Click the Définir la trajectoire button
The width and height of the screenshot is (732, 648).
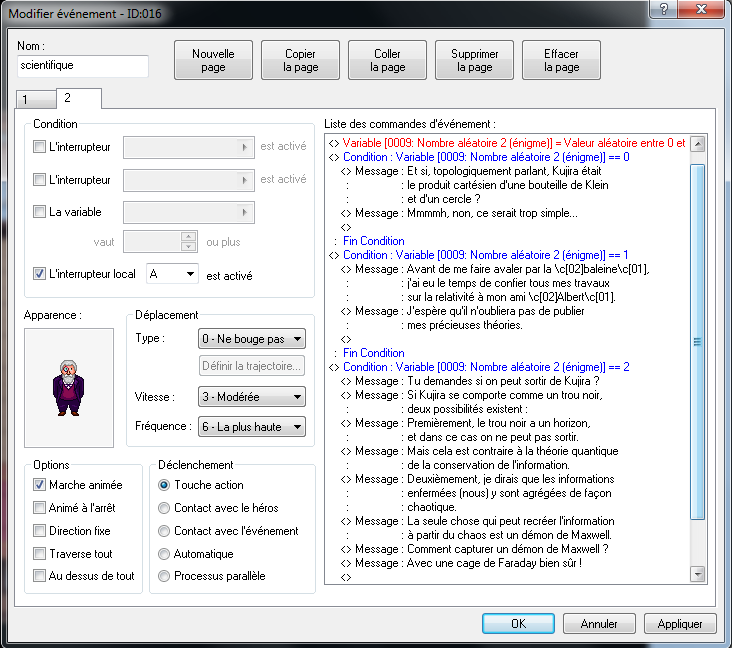252,366
